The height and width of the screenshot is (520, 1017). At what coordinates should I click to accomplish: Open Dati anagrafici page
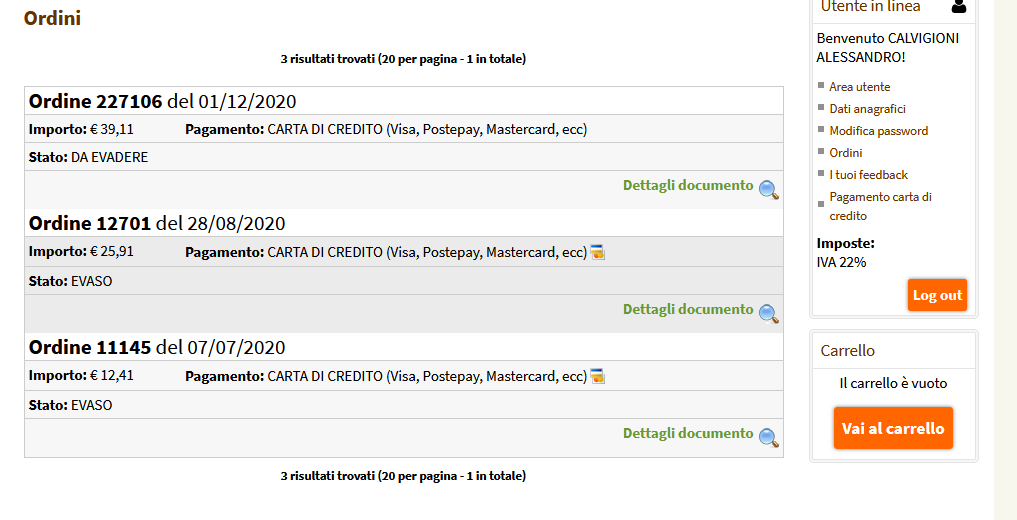pos(867,109)
